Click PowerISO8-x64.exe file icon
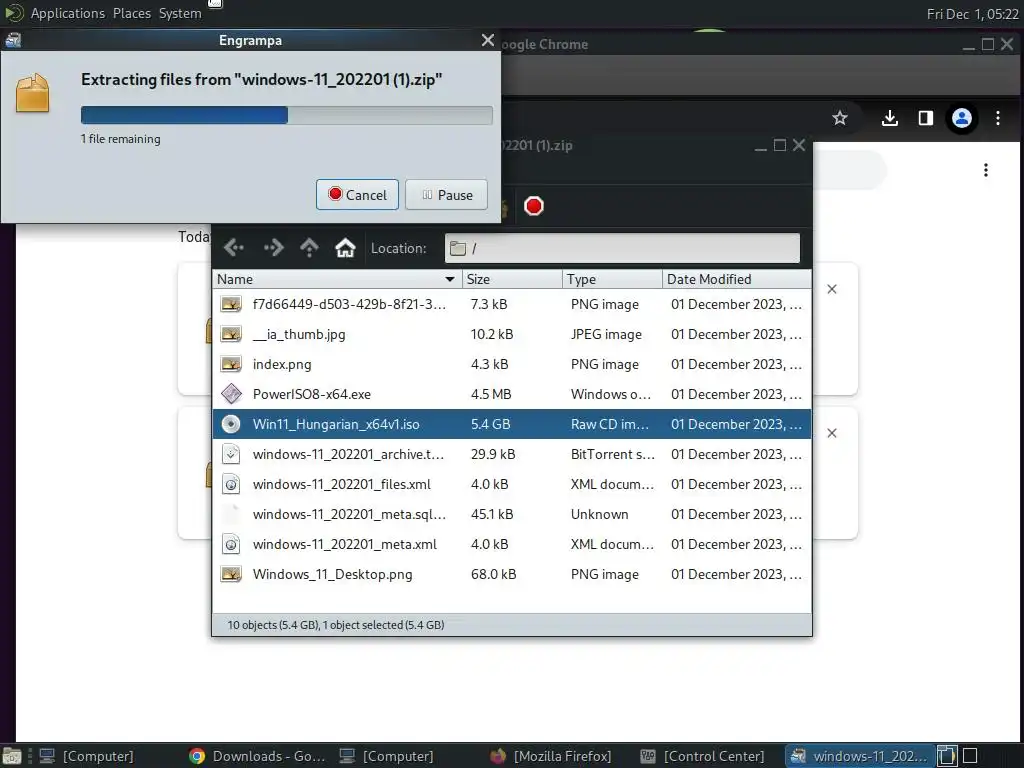Image resolution: width=1024 pixels, height=768 pixels. 231,394
